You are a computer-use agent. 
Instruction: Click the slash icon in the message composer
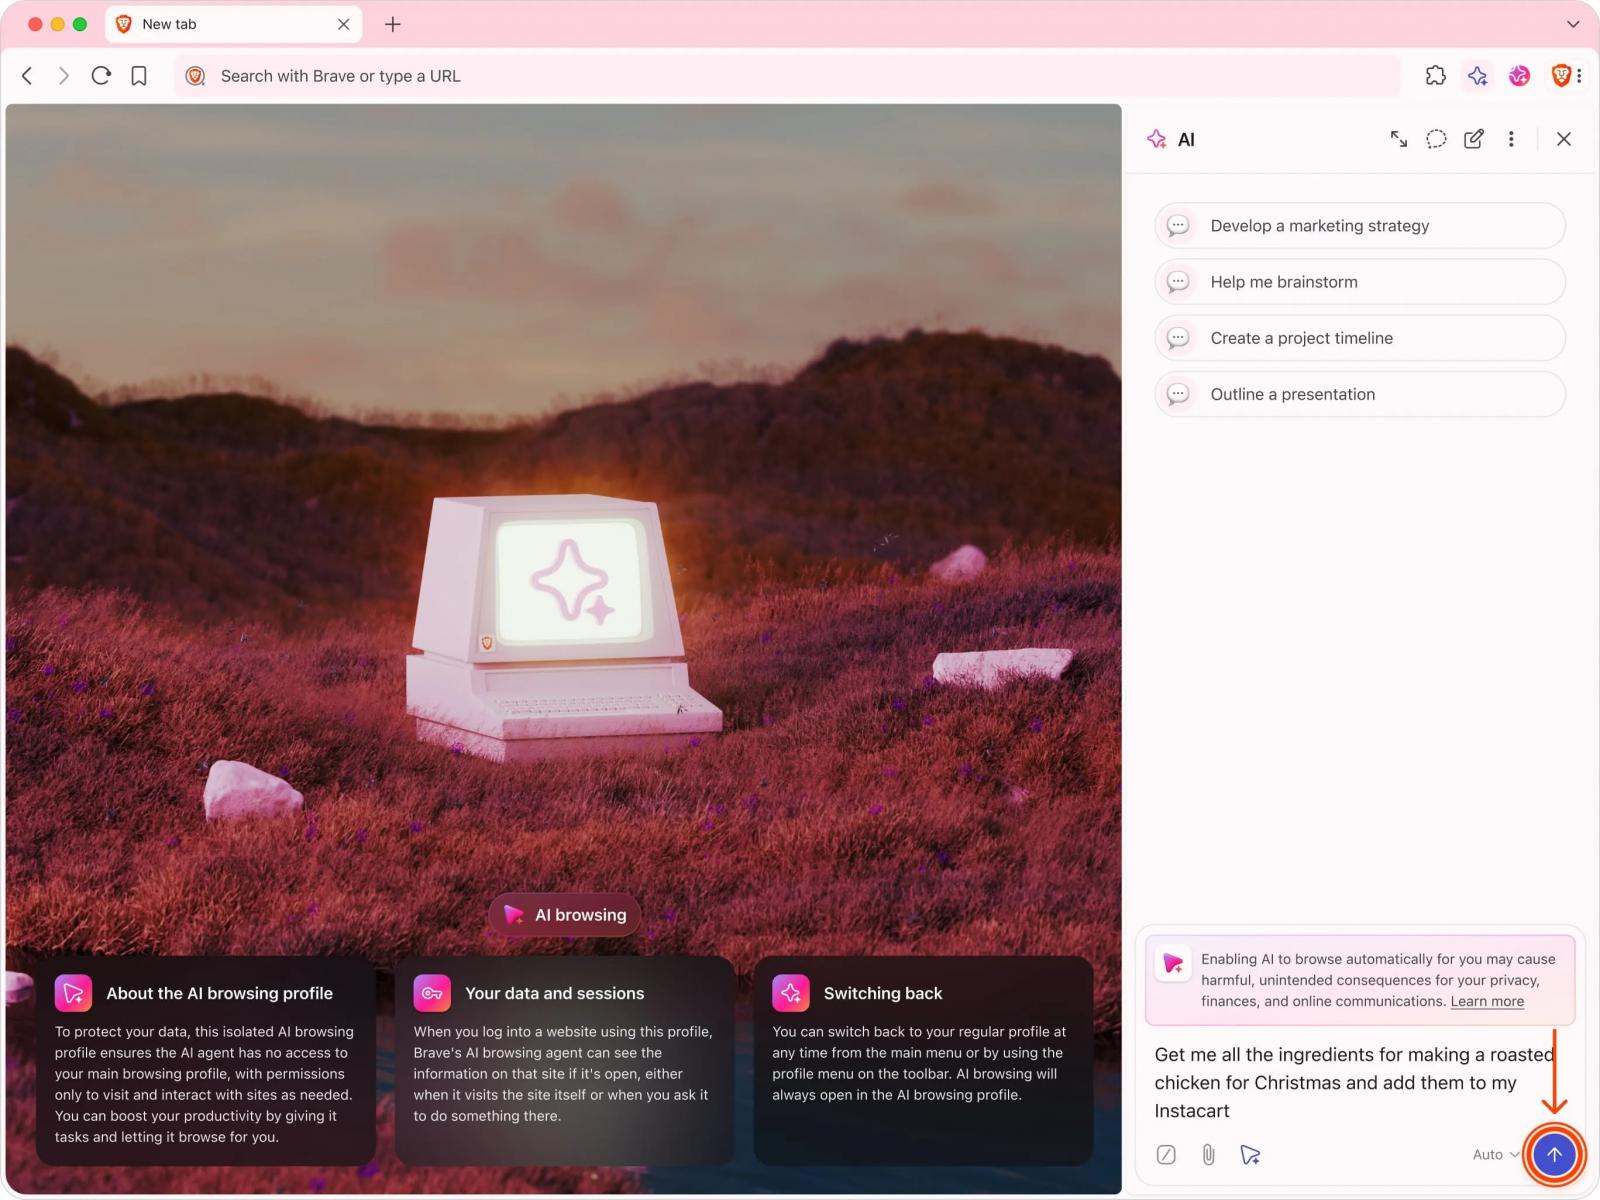coord(1167,1154)
